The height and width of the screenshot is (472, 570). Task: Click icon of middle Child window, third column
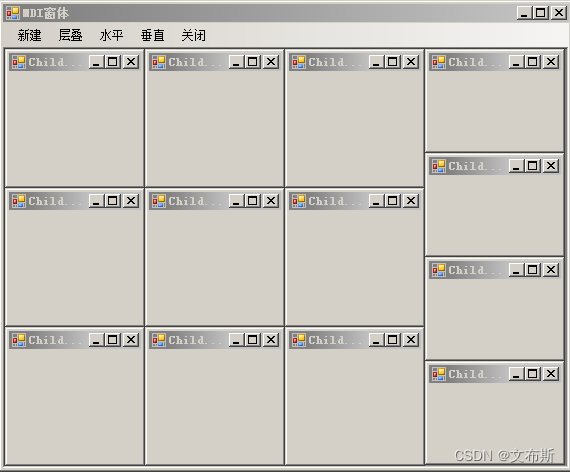(x=298, y=201)
